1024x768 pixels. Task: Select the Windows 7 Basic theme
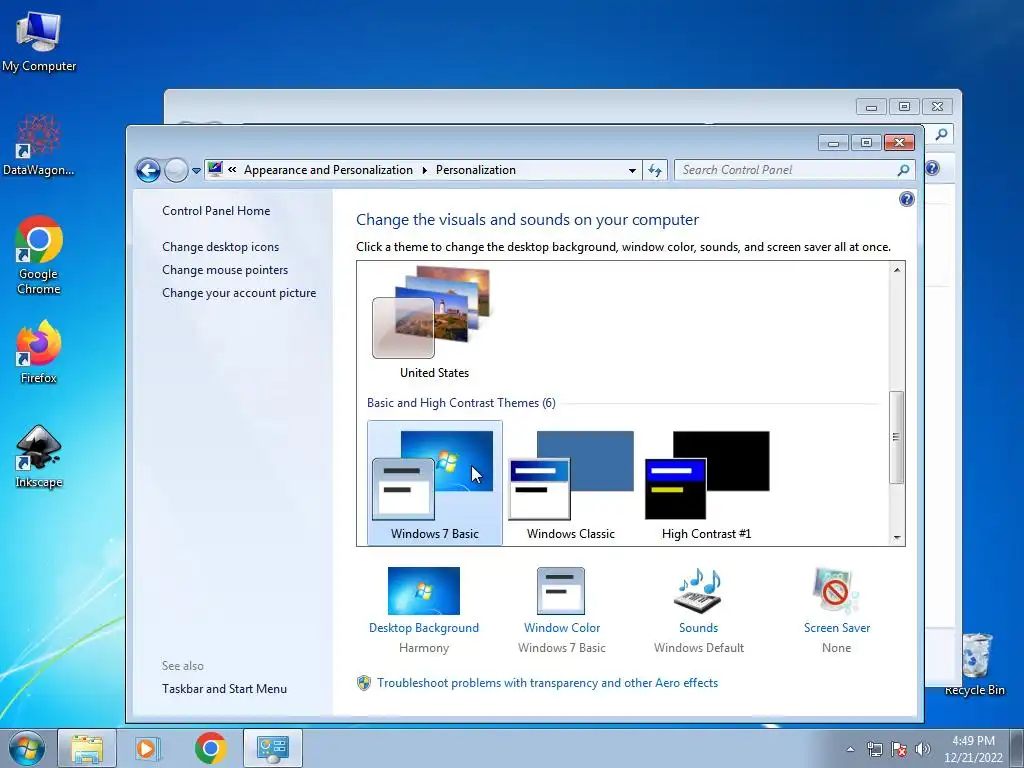(435, 483)
